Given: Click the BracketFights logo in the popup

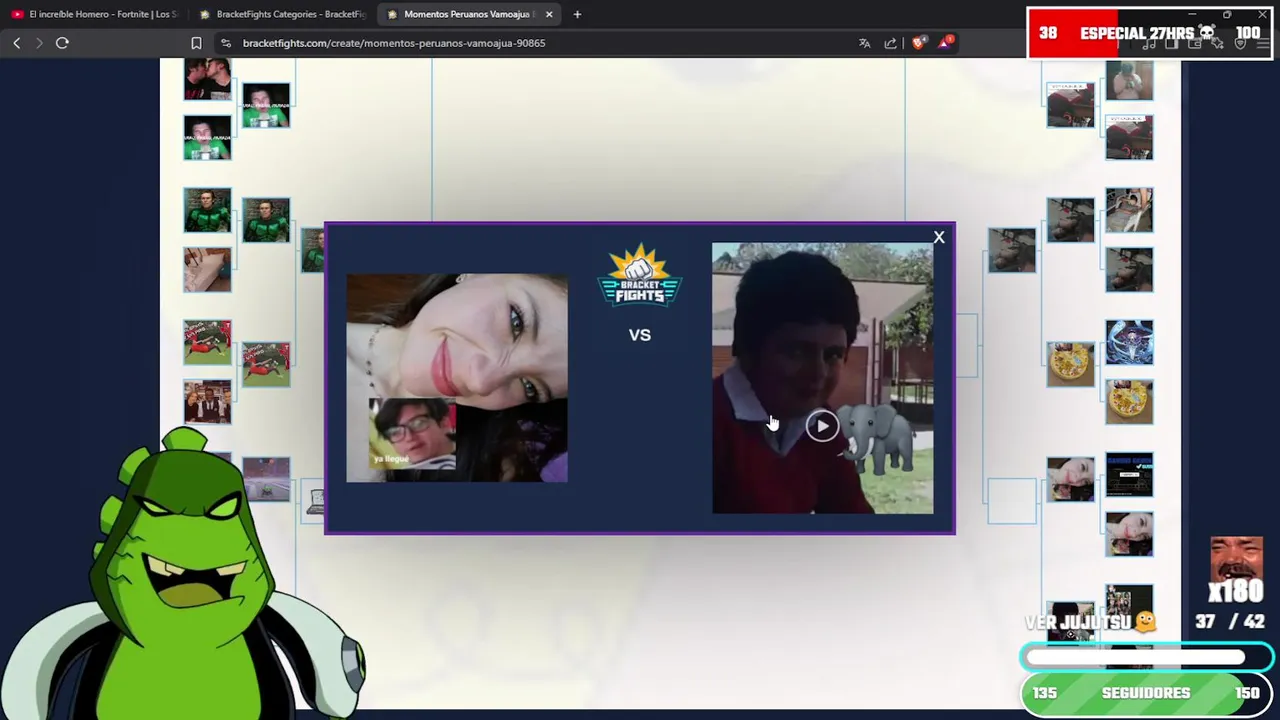Looking at the screenshot, I should [640, 275].
